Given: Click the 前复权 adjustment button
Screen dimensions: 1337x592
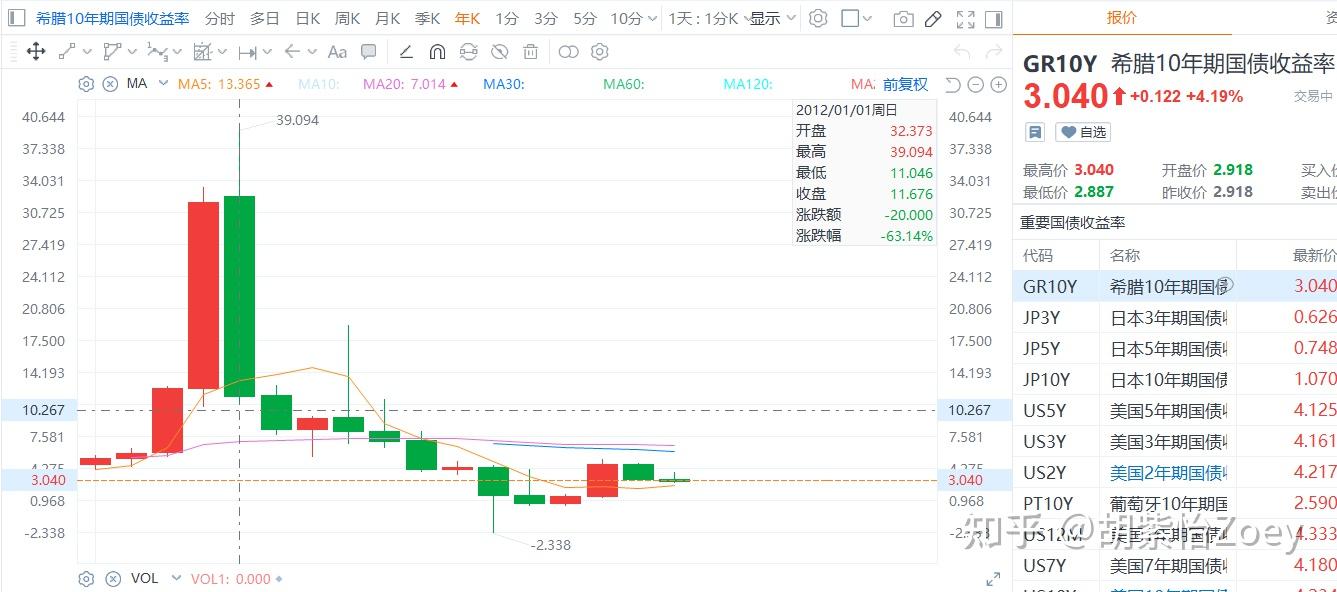Looking at the screenshot, I should [905, 85].
